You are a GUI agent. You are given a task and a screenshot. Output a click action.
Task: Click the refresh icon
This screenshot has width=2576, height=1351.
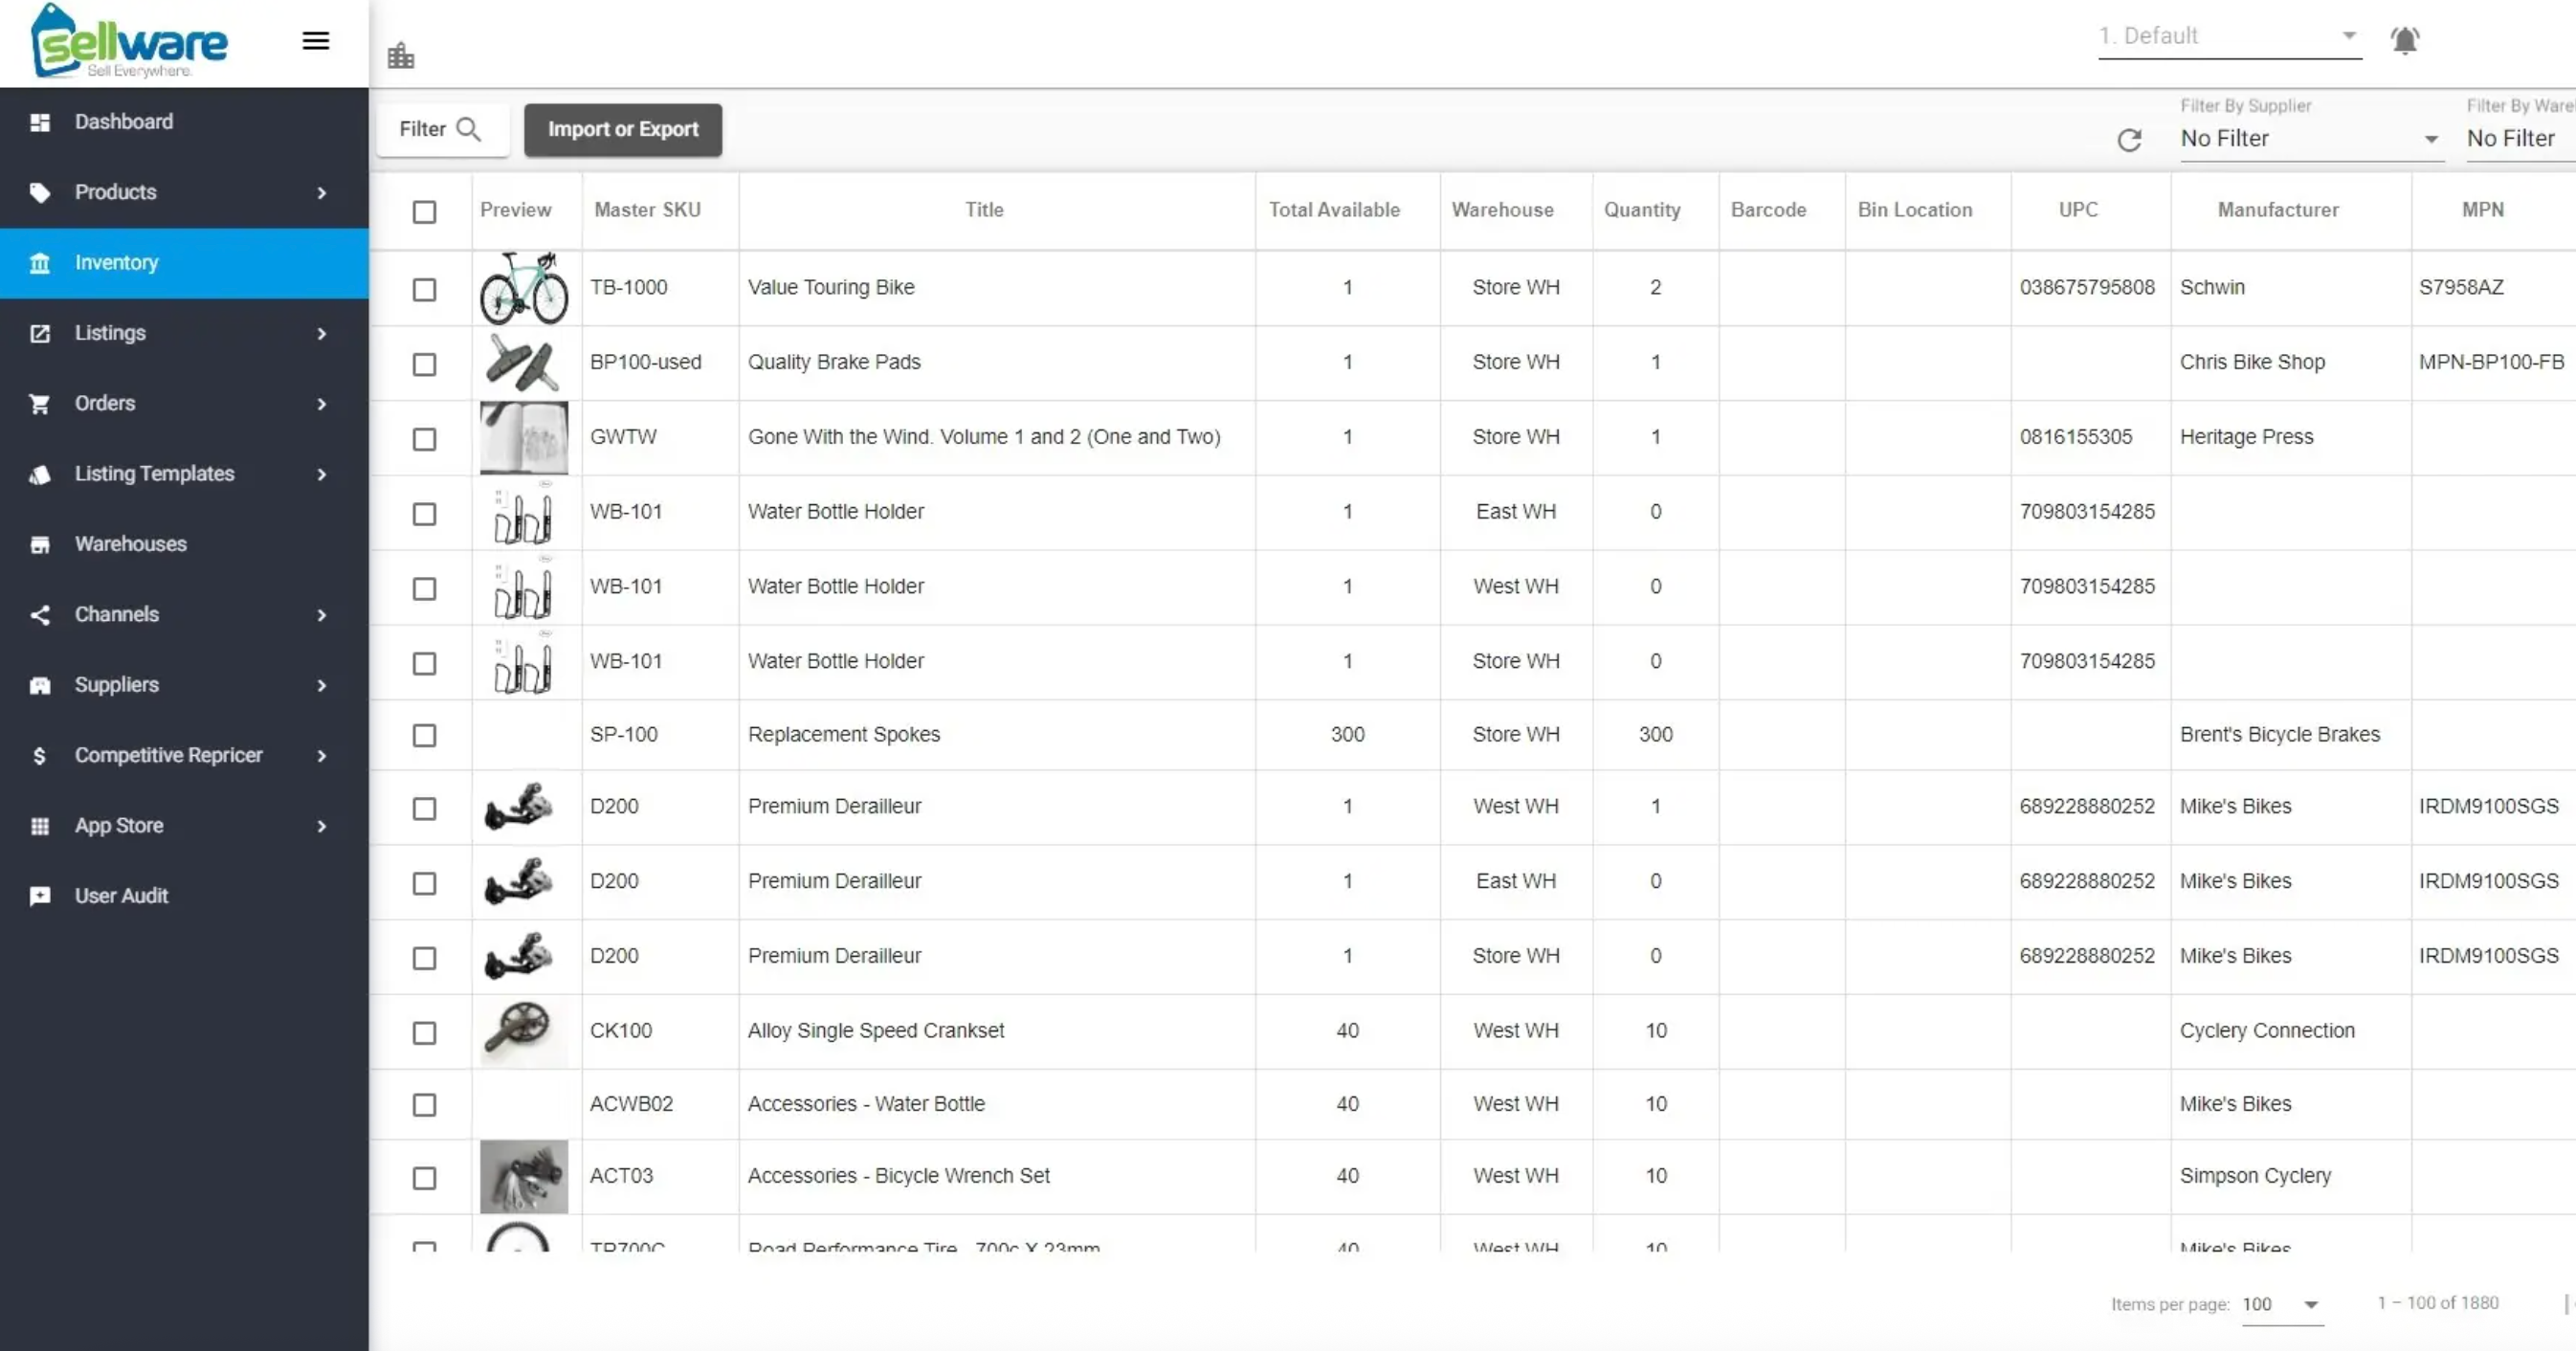[x=2129, y=140]
